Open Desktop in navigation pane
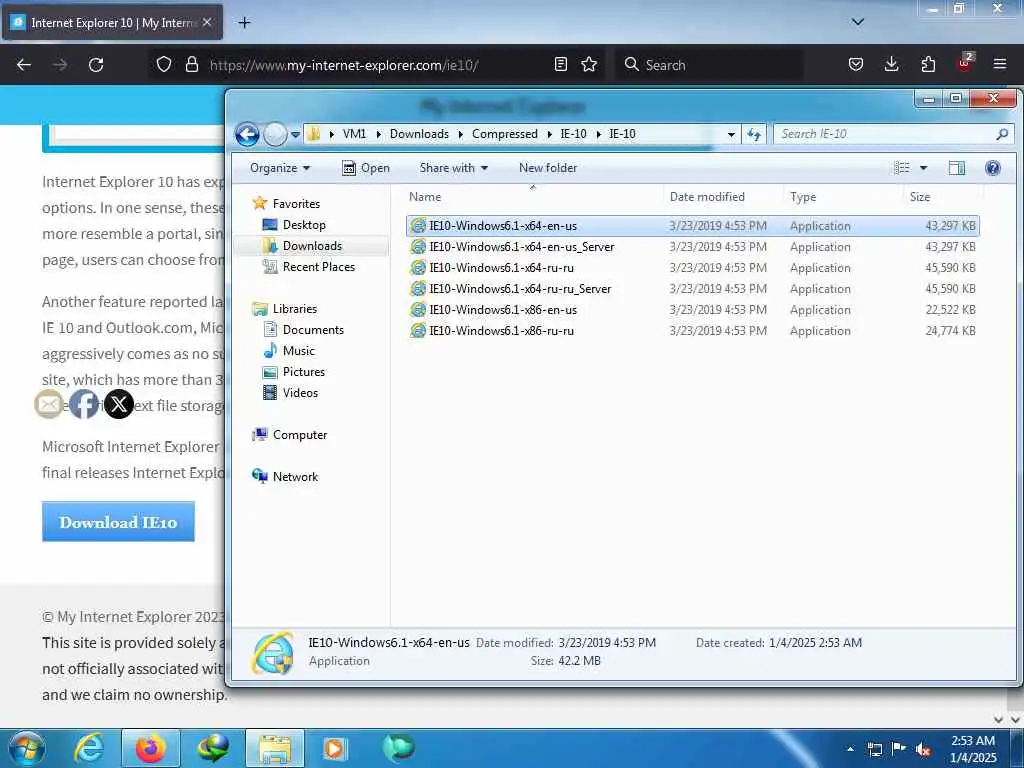The height and width of the screenshot is (768, 1024). coord(304,225)
